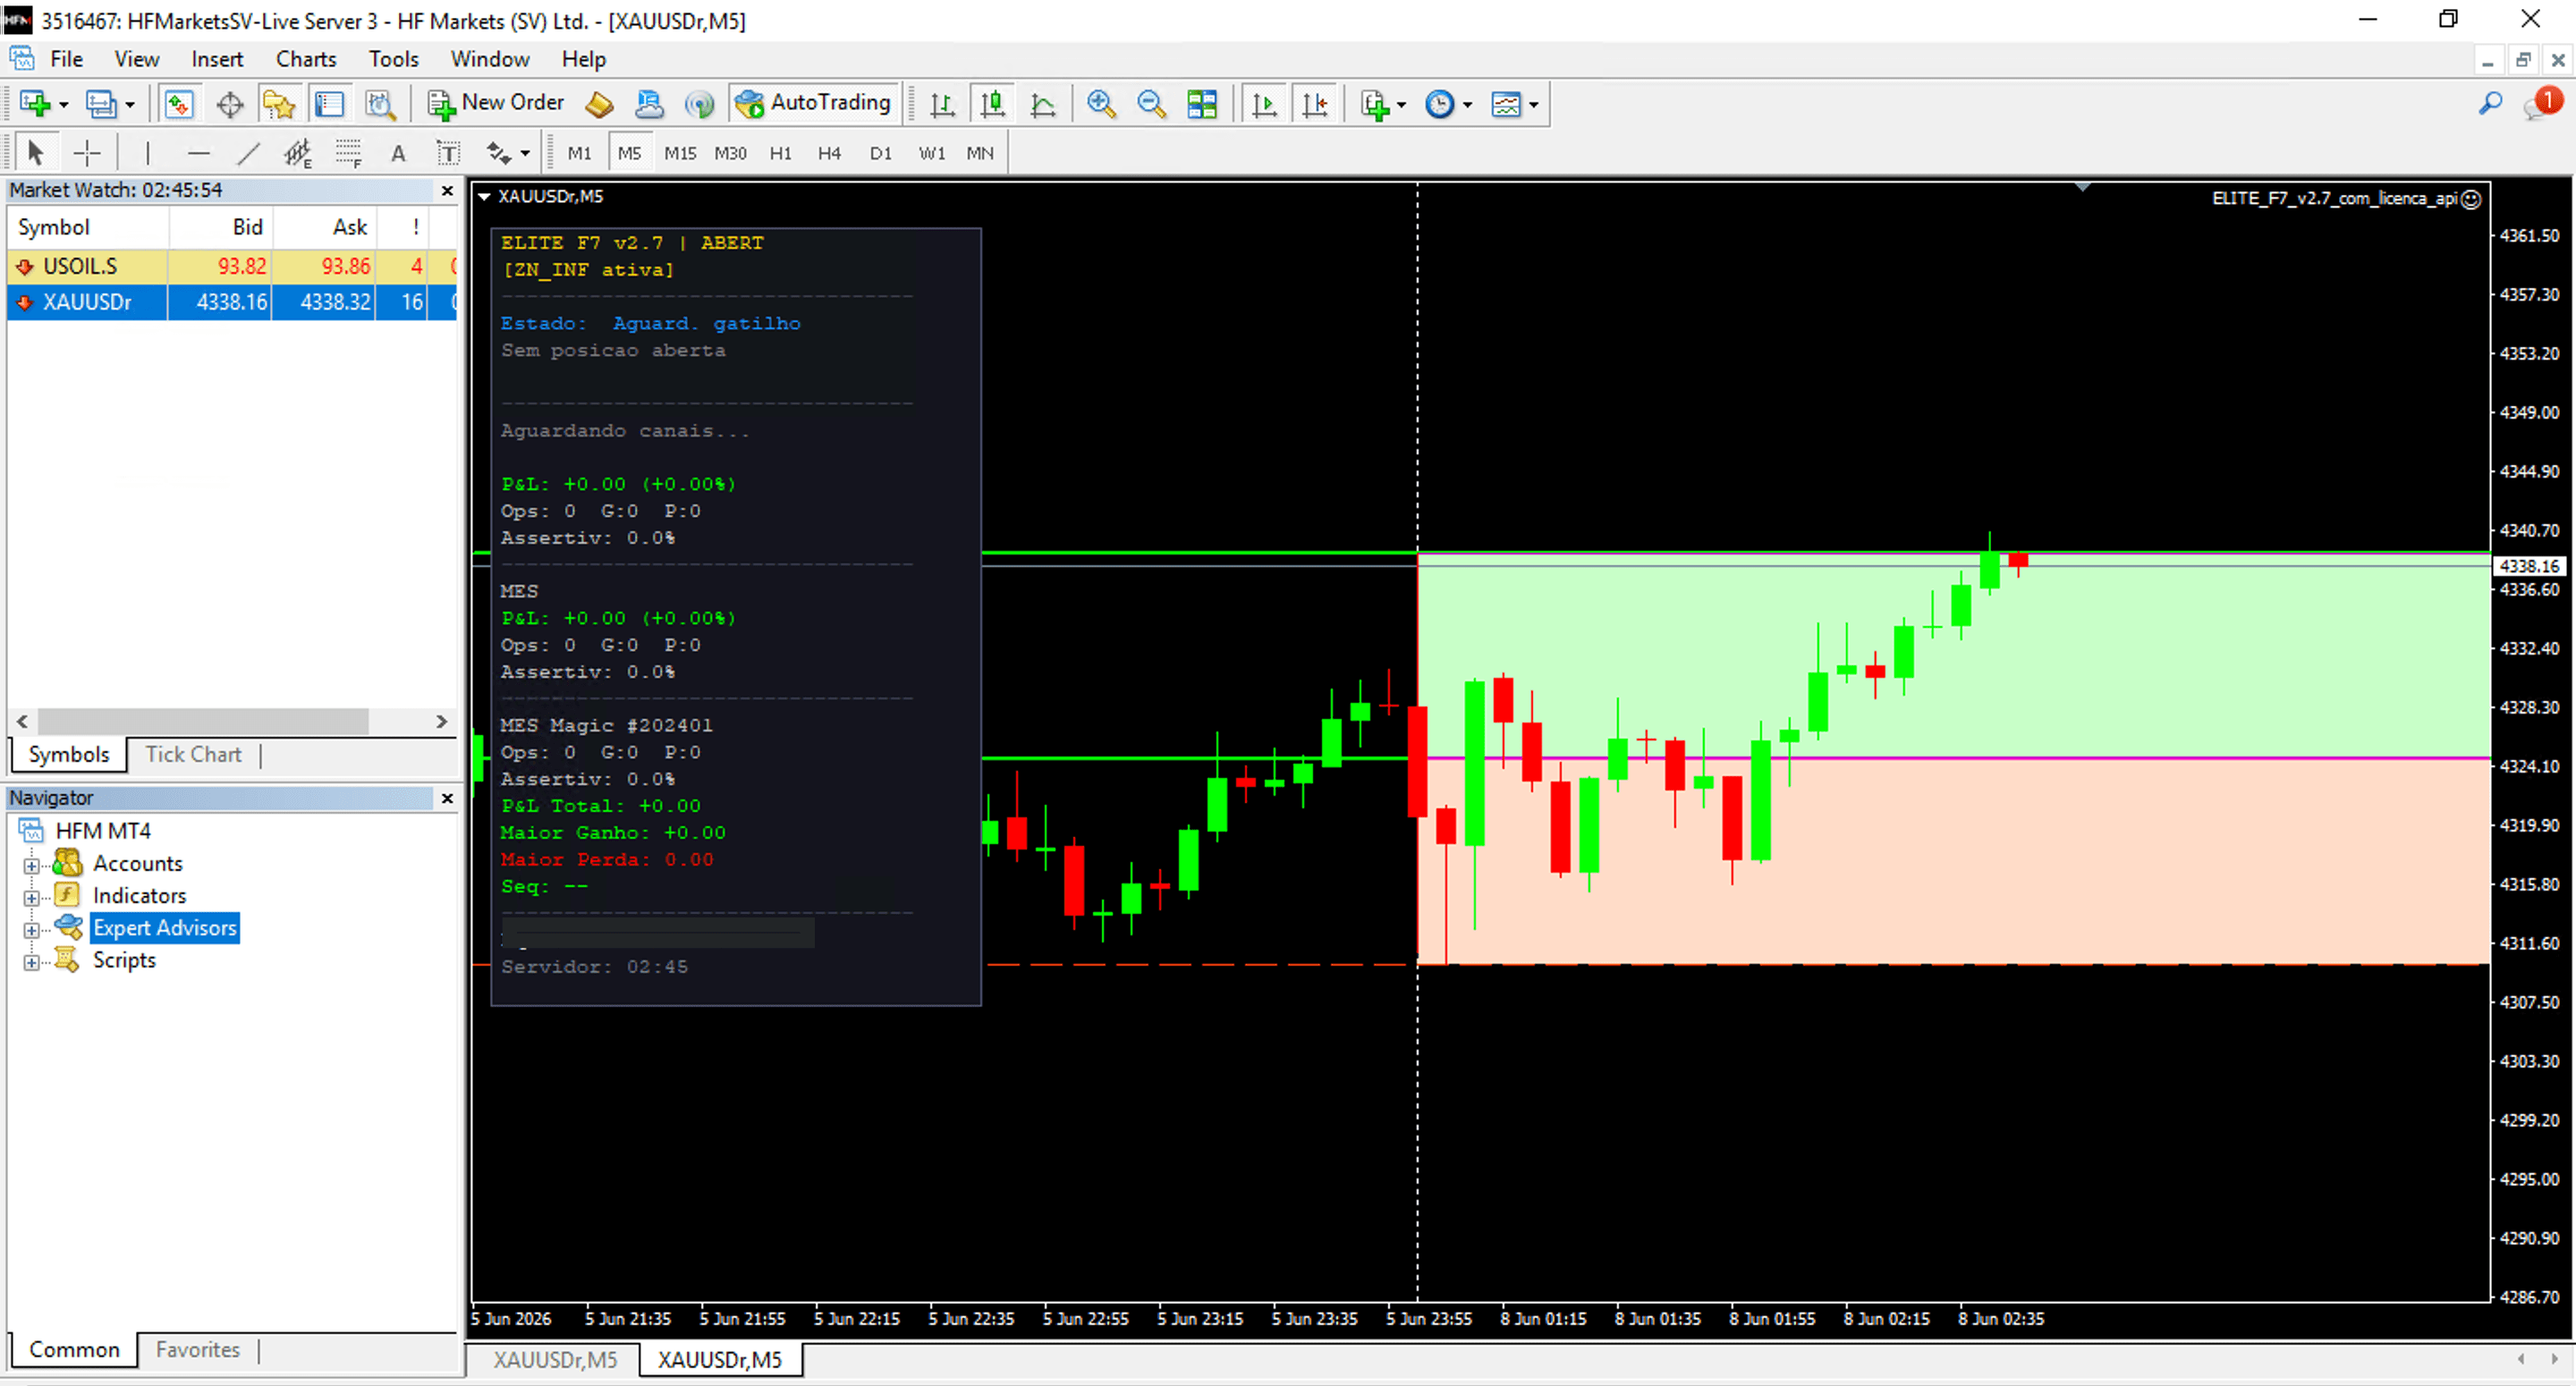Open the search magnifier icon
This screenshot has width=2576, height=1386.
click(x=2490, y=104)
